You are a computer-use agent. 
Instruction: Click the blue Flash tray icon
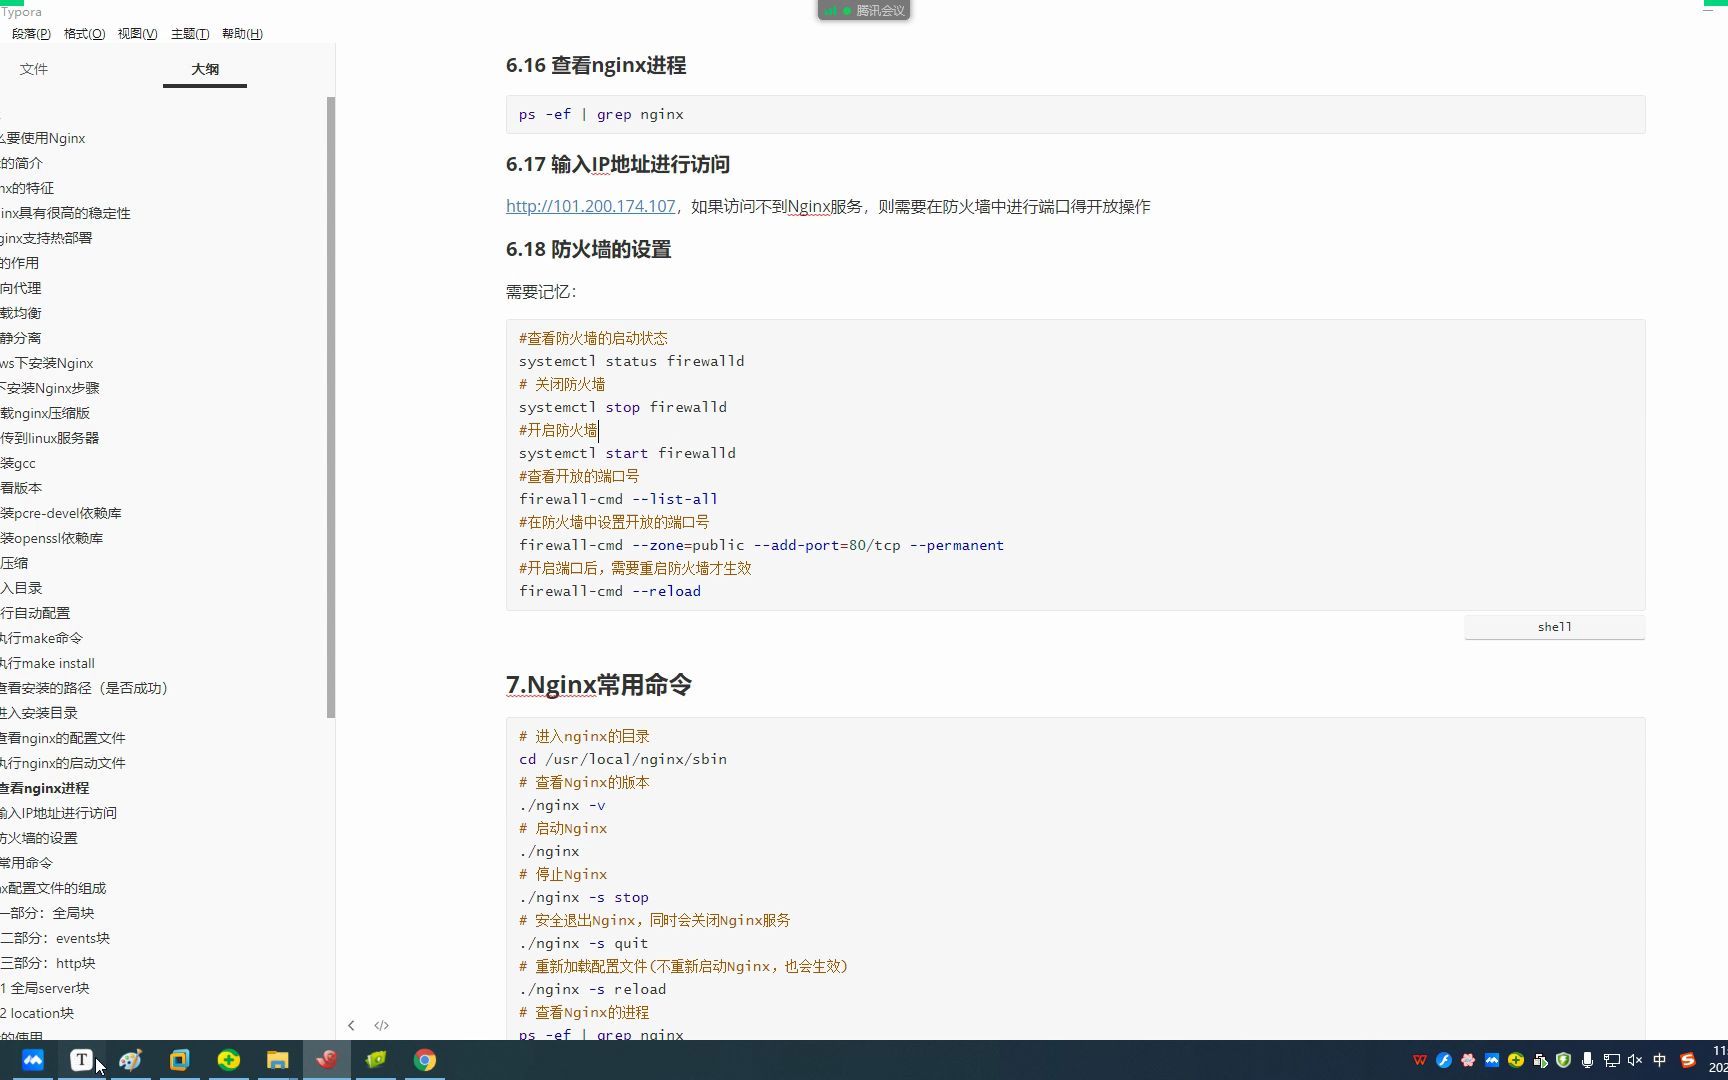1444,1060
